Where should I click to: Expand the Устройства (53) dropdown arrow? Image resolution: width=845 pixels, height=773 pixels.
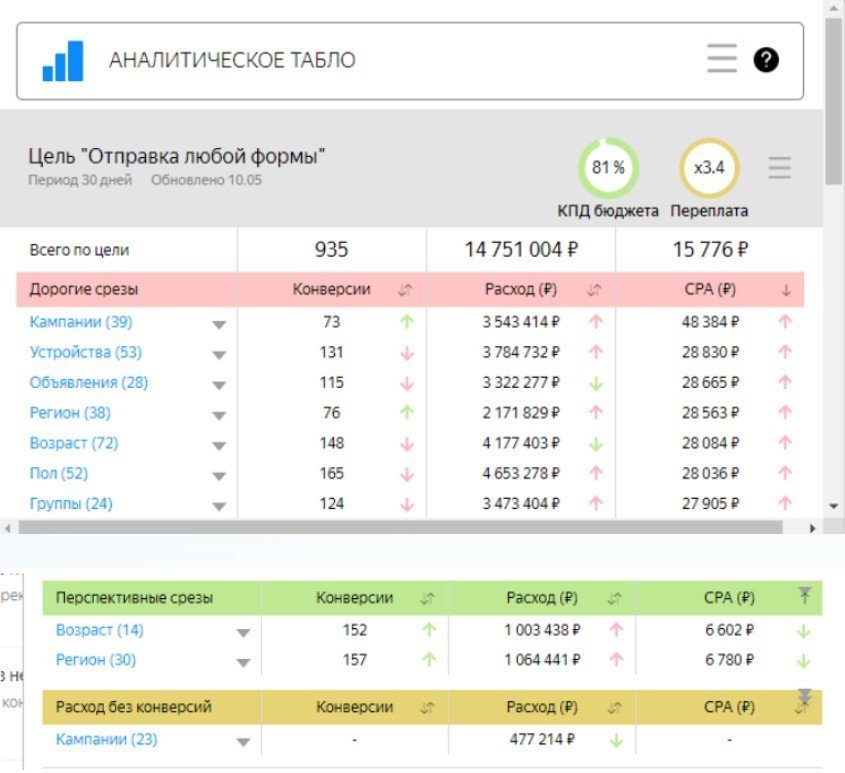point(219,355)
